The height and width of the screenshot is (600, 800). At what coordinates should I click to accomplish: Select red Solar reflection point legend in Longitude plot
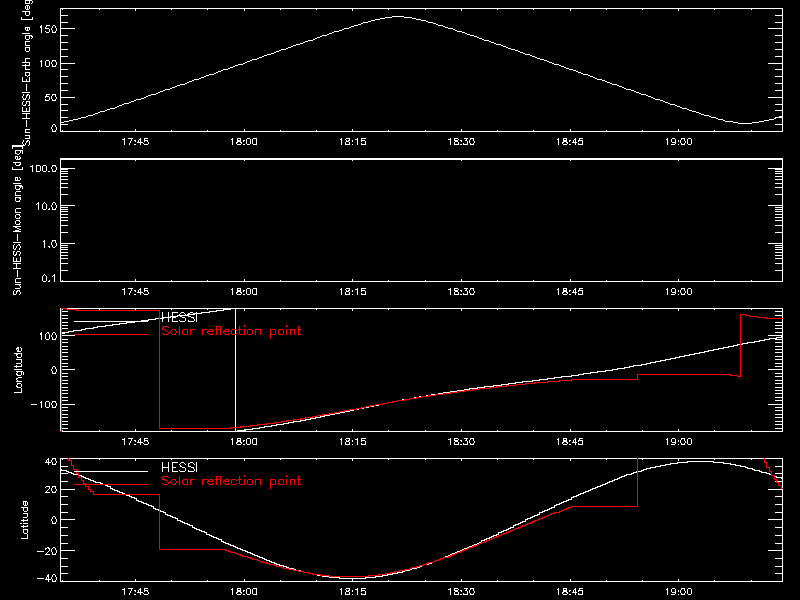point(231,331)
